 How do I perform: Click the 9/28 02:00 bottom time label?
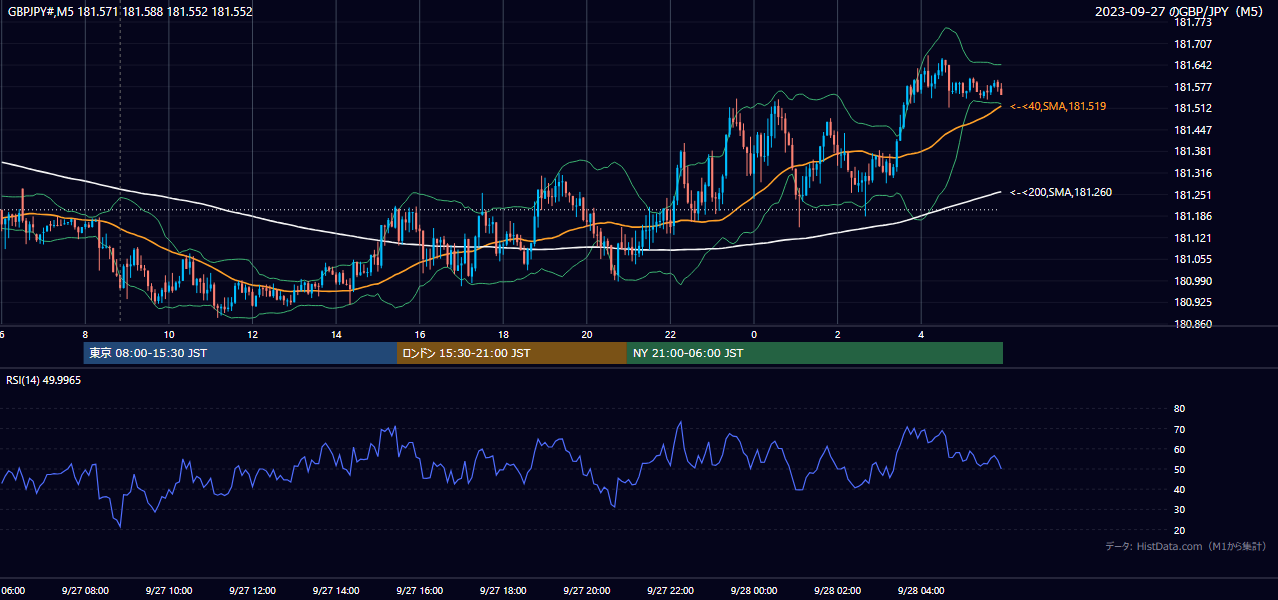pyautogui.click(x=837, y=591)
